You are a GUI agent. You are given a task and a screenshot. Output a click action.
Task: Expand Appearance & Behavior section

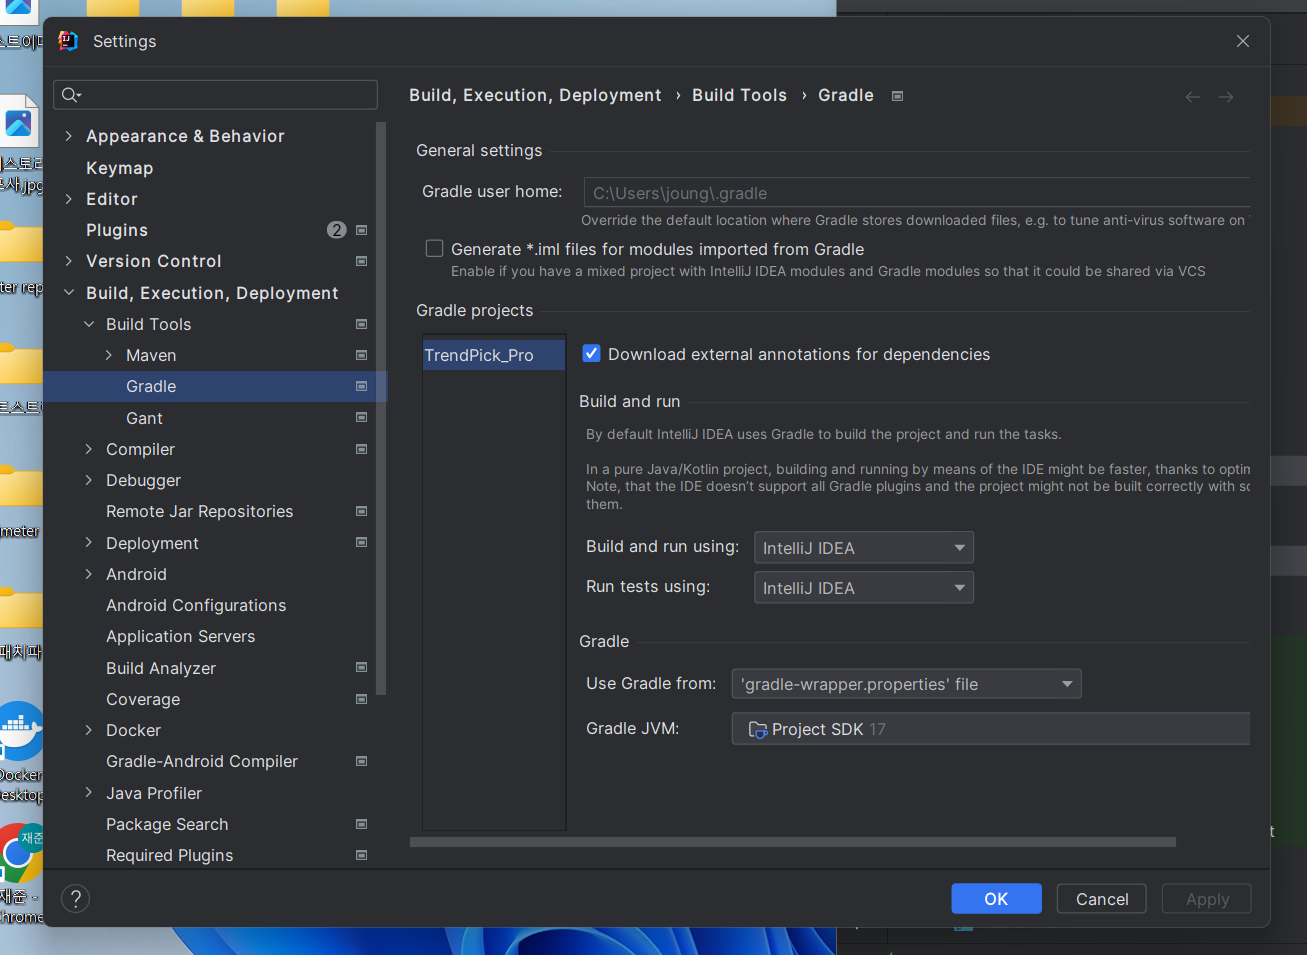[68, 136]
